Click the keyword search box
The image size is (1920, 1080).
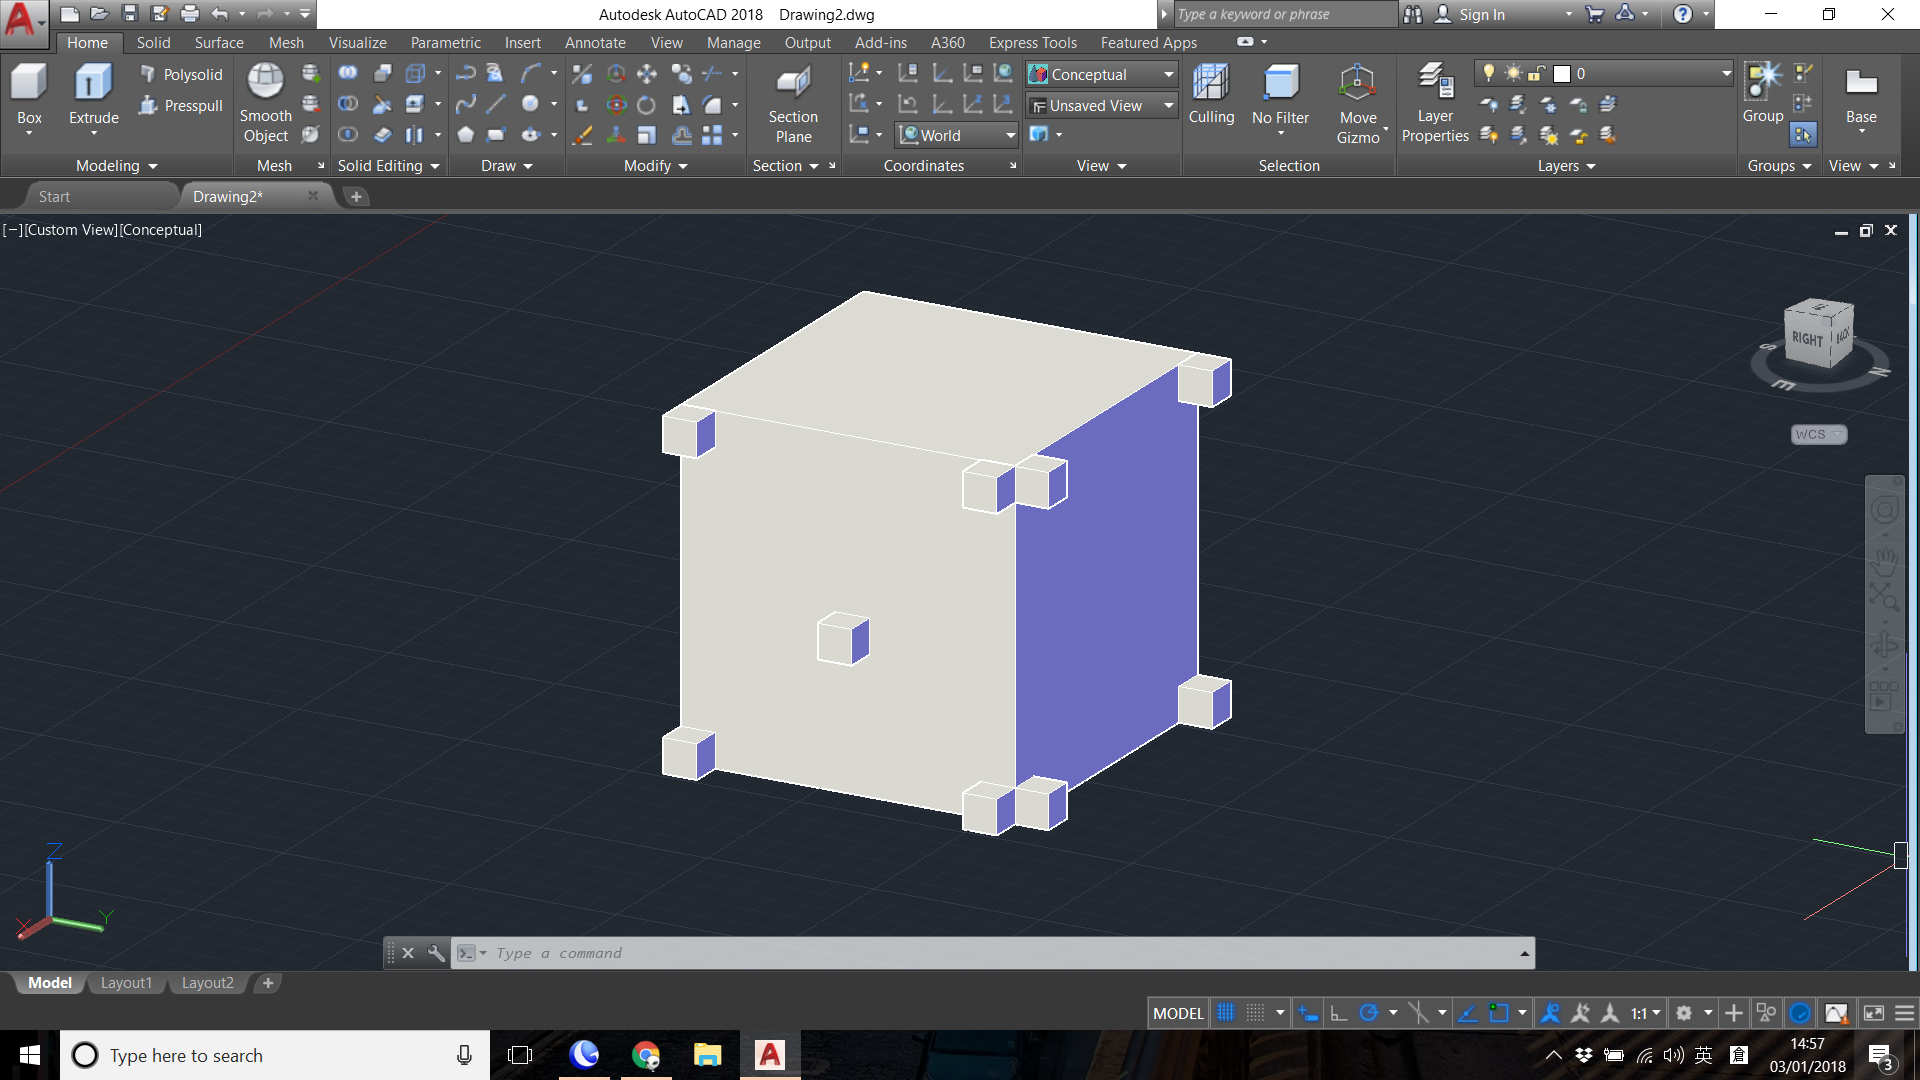[x=1285, y=14]
